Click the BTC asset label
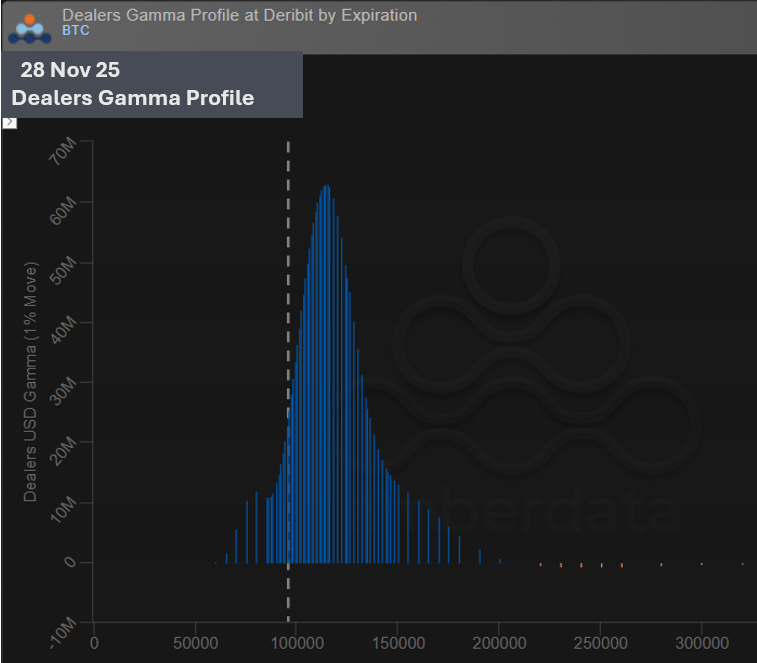 click(x=76, y=31)
